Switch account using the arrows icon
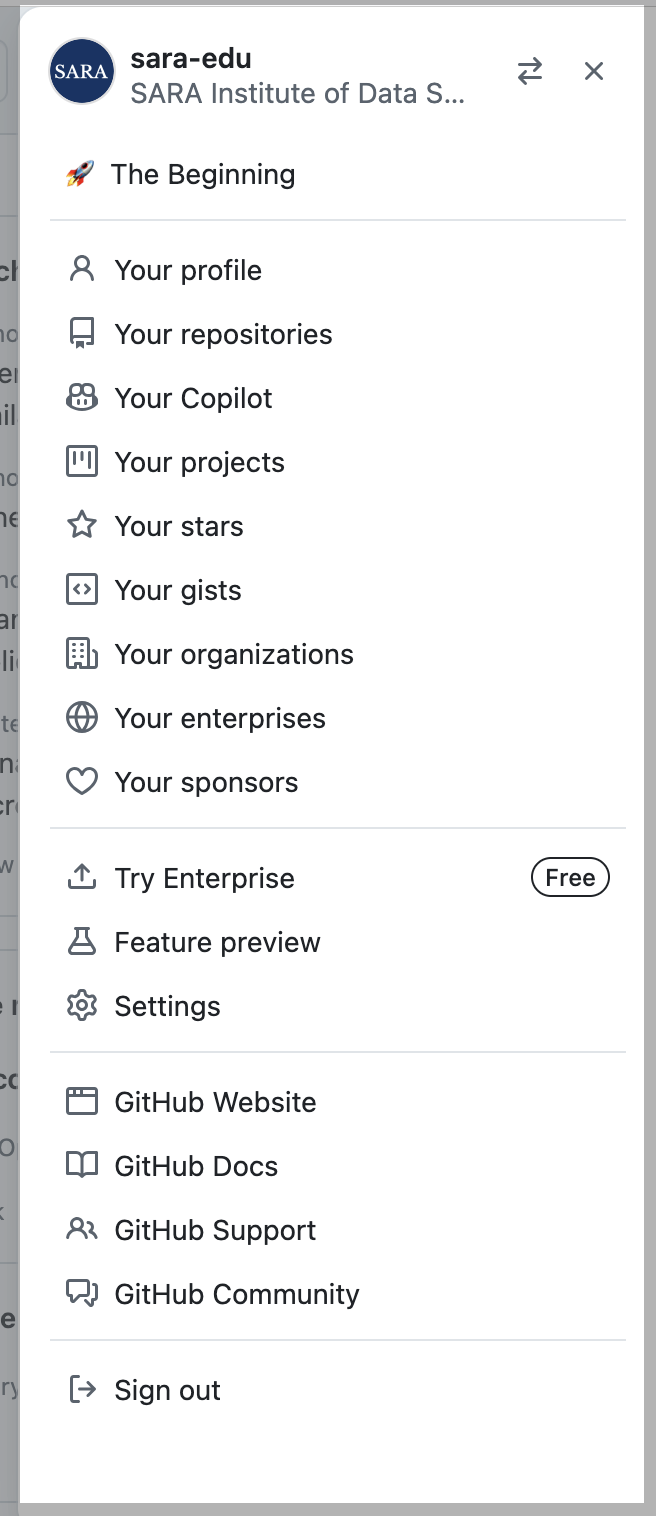 click(530, 71)
